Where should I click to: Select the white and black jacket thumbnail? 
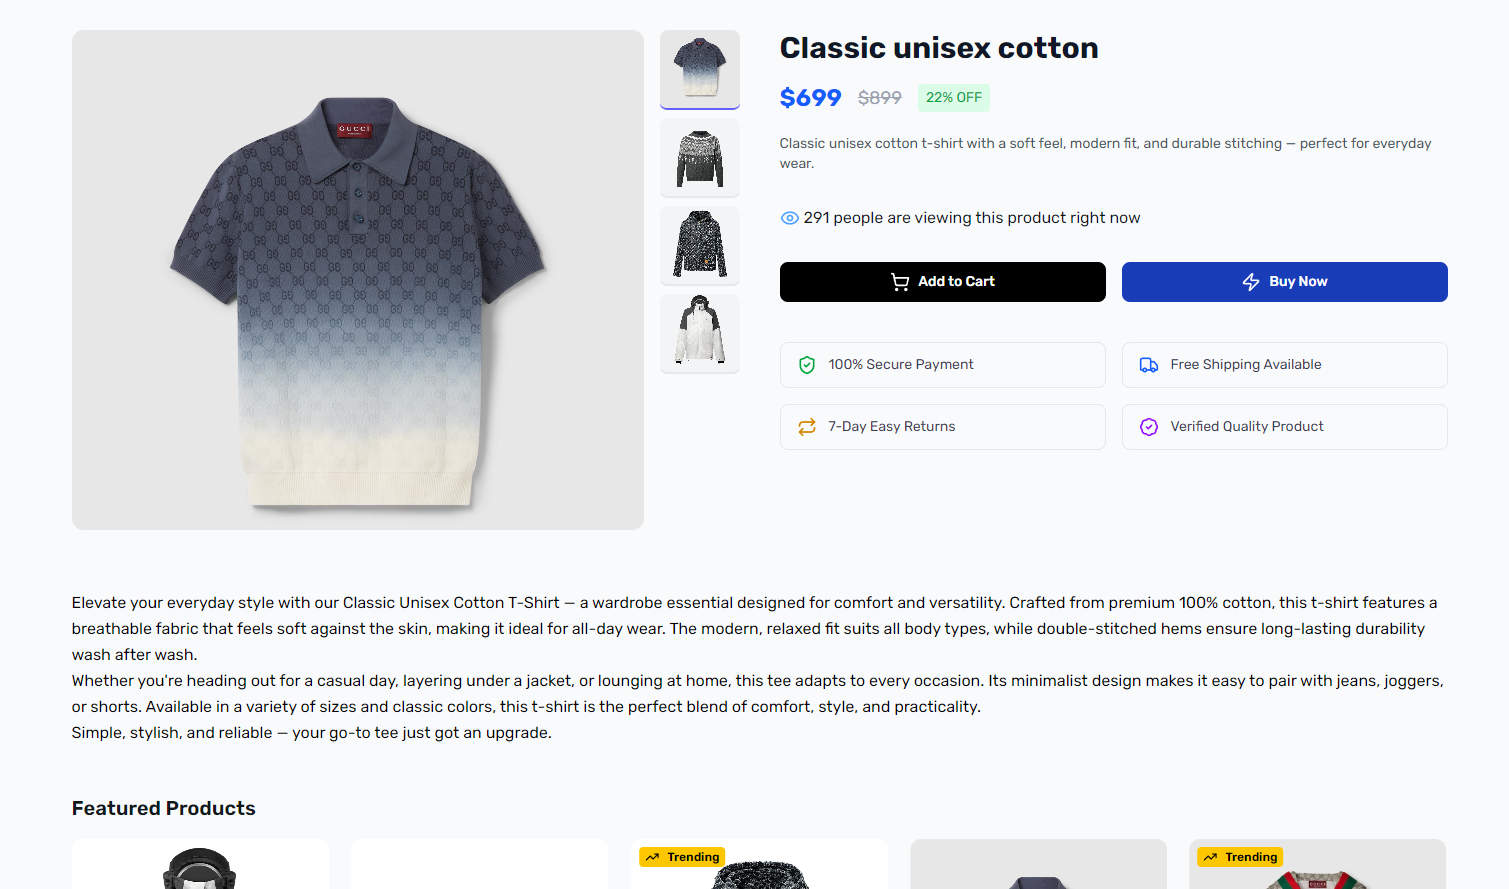tap(700, 334)
